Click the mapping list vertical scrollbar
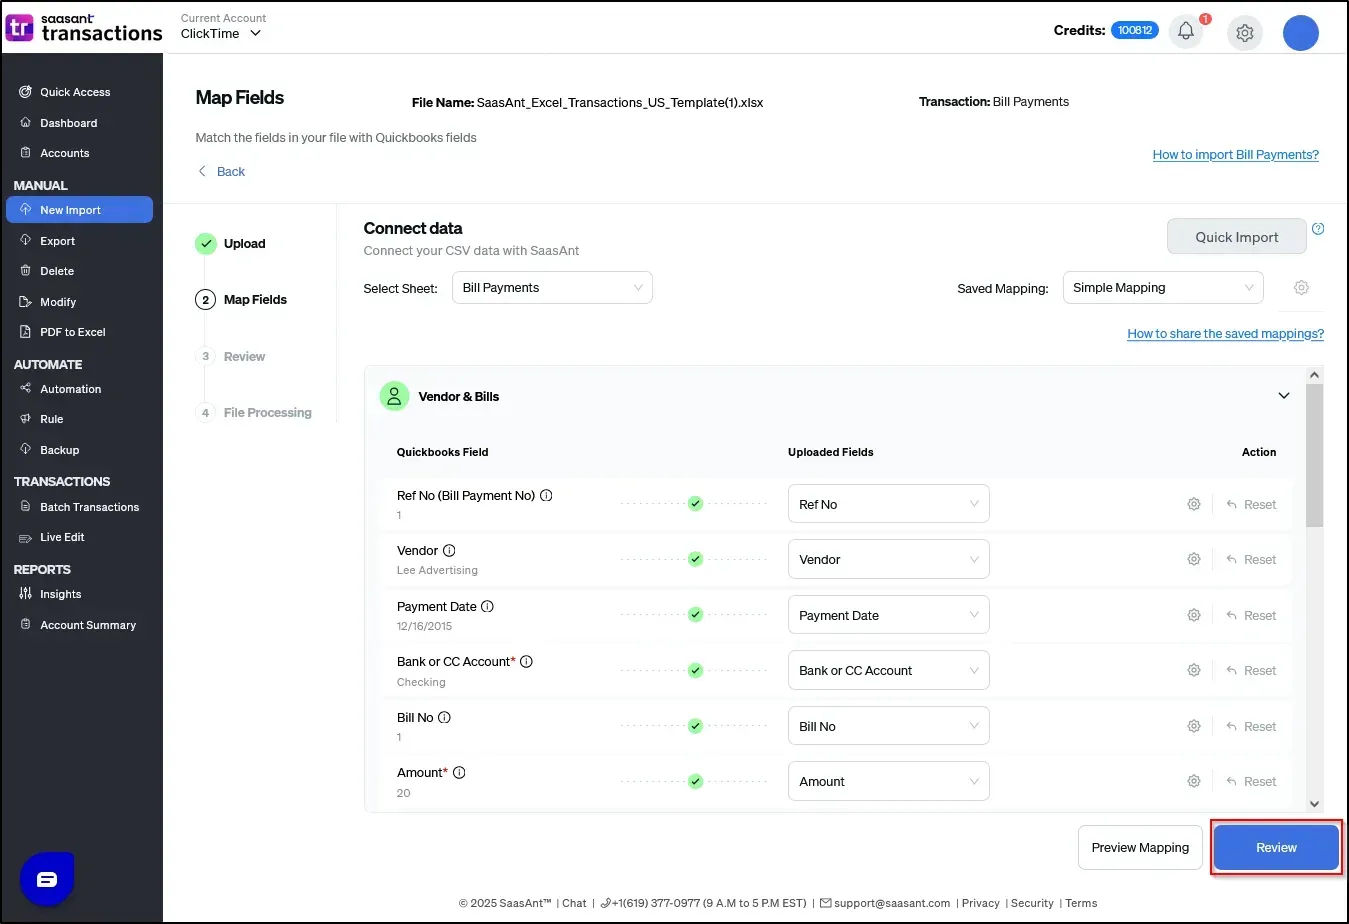 click(x=1314, y=456)
